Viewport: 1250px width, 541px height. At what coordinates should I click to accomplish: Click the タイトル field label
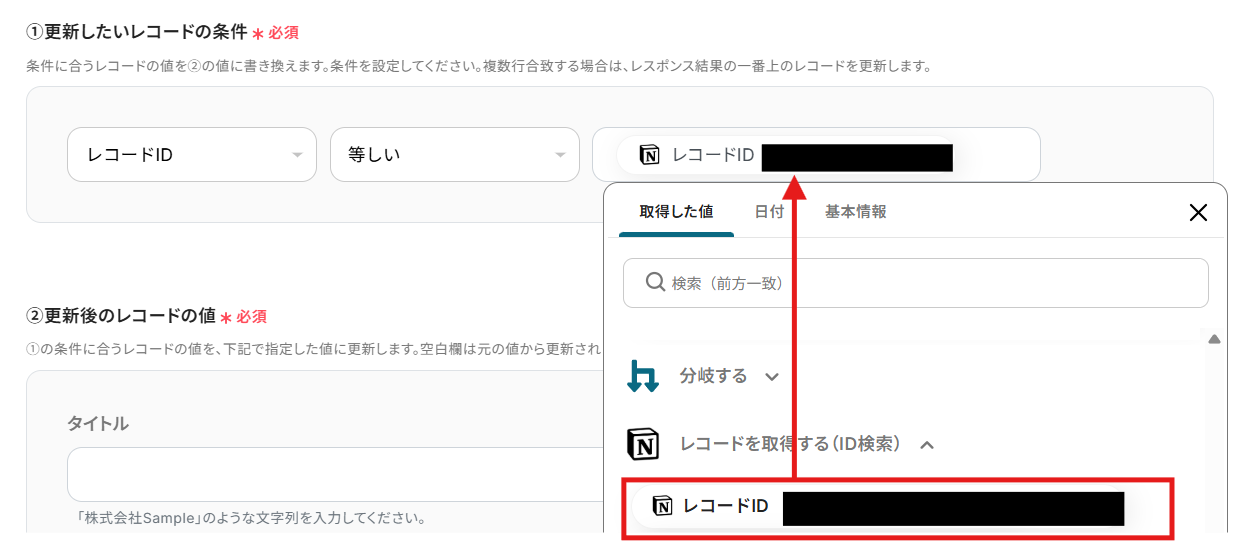pyautogui.click(x=98, y=423)
